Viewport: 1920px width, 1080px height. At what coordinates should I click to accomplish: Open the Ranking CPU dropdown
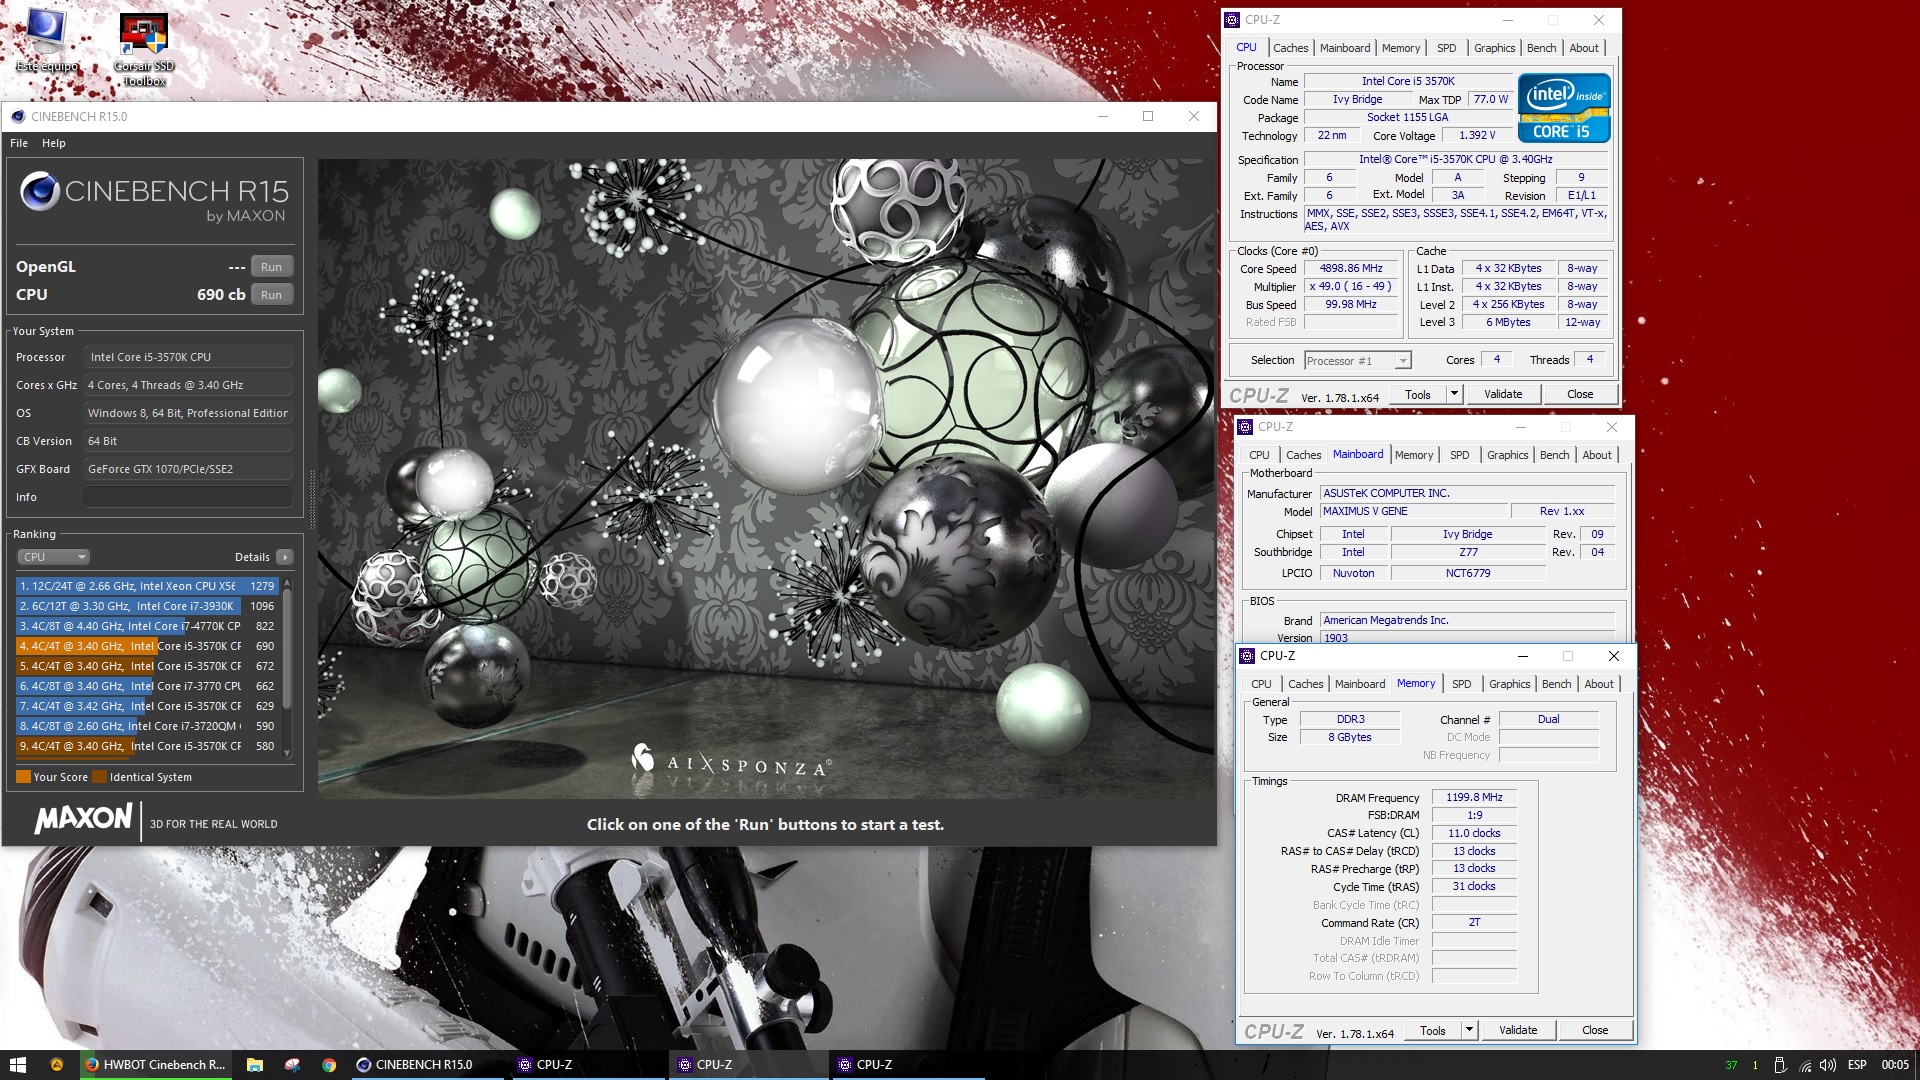click(x=53, y=557)
